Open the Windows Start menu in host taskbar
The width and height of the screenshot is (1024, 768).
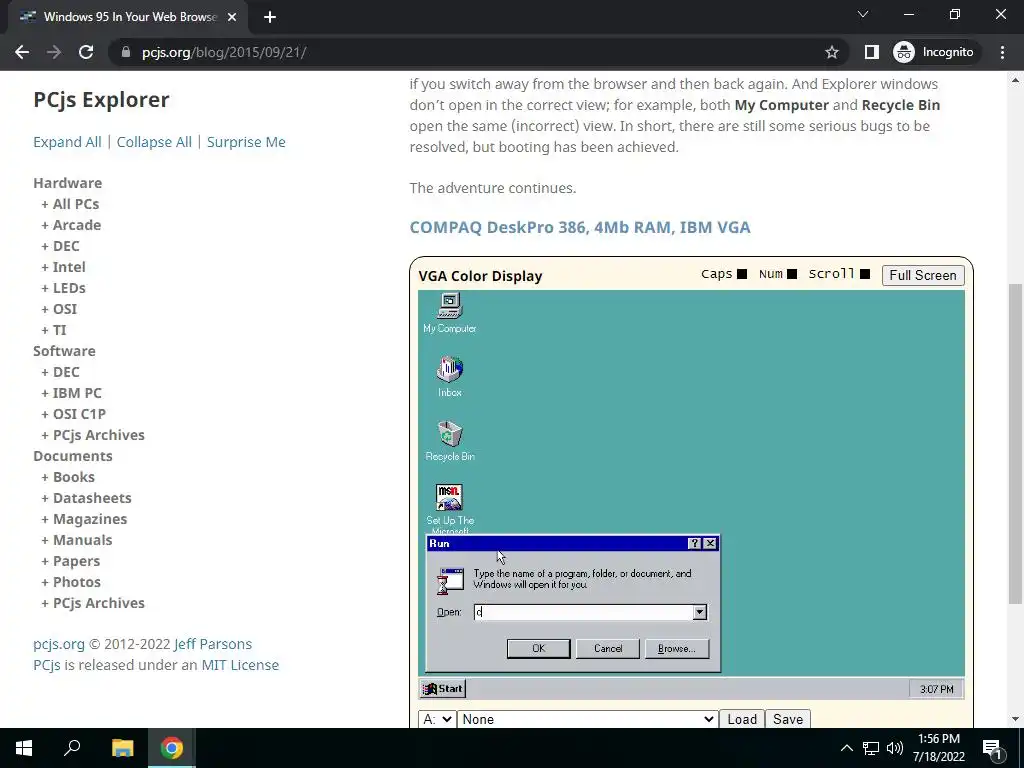coord(24,748)
